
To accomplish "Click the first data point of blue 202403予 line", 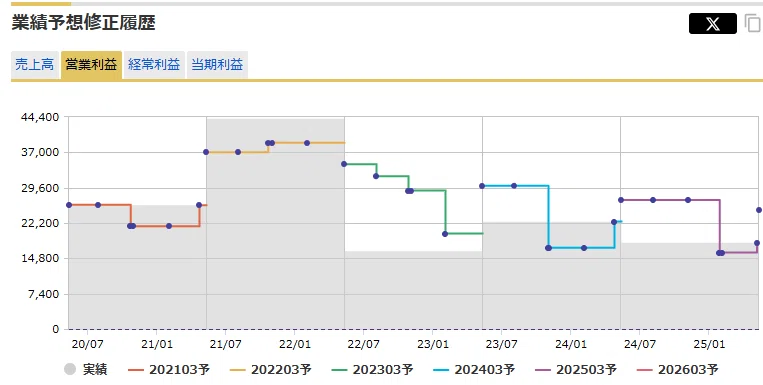I will 482,186.
